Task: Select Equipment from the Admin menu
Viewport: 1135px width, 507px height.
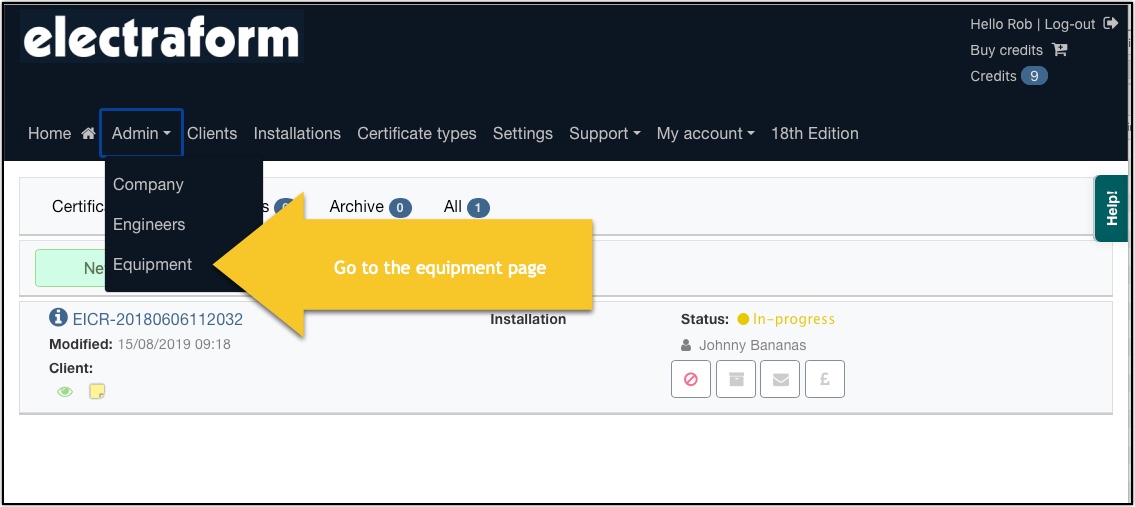Action: click(153, 264)
